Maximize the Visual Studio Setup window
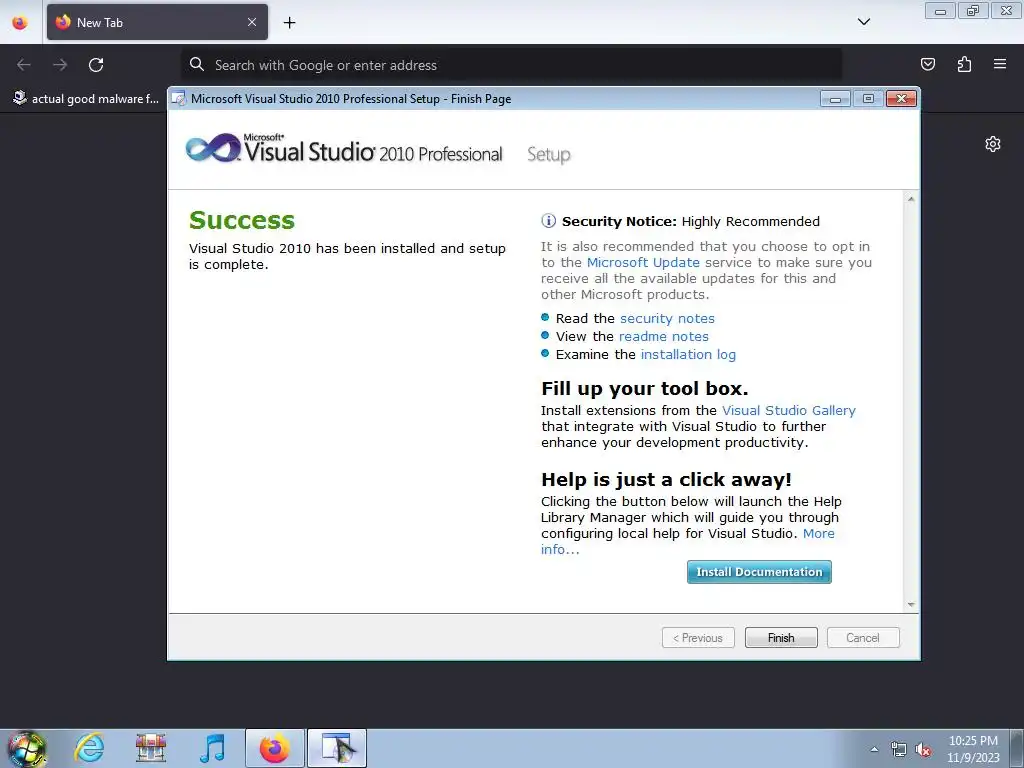The image size is (1024, 768). 868,99
